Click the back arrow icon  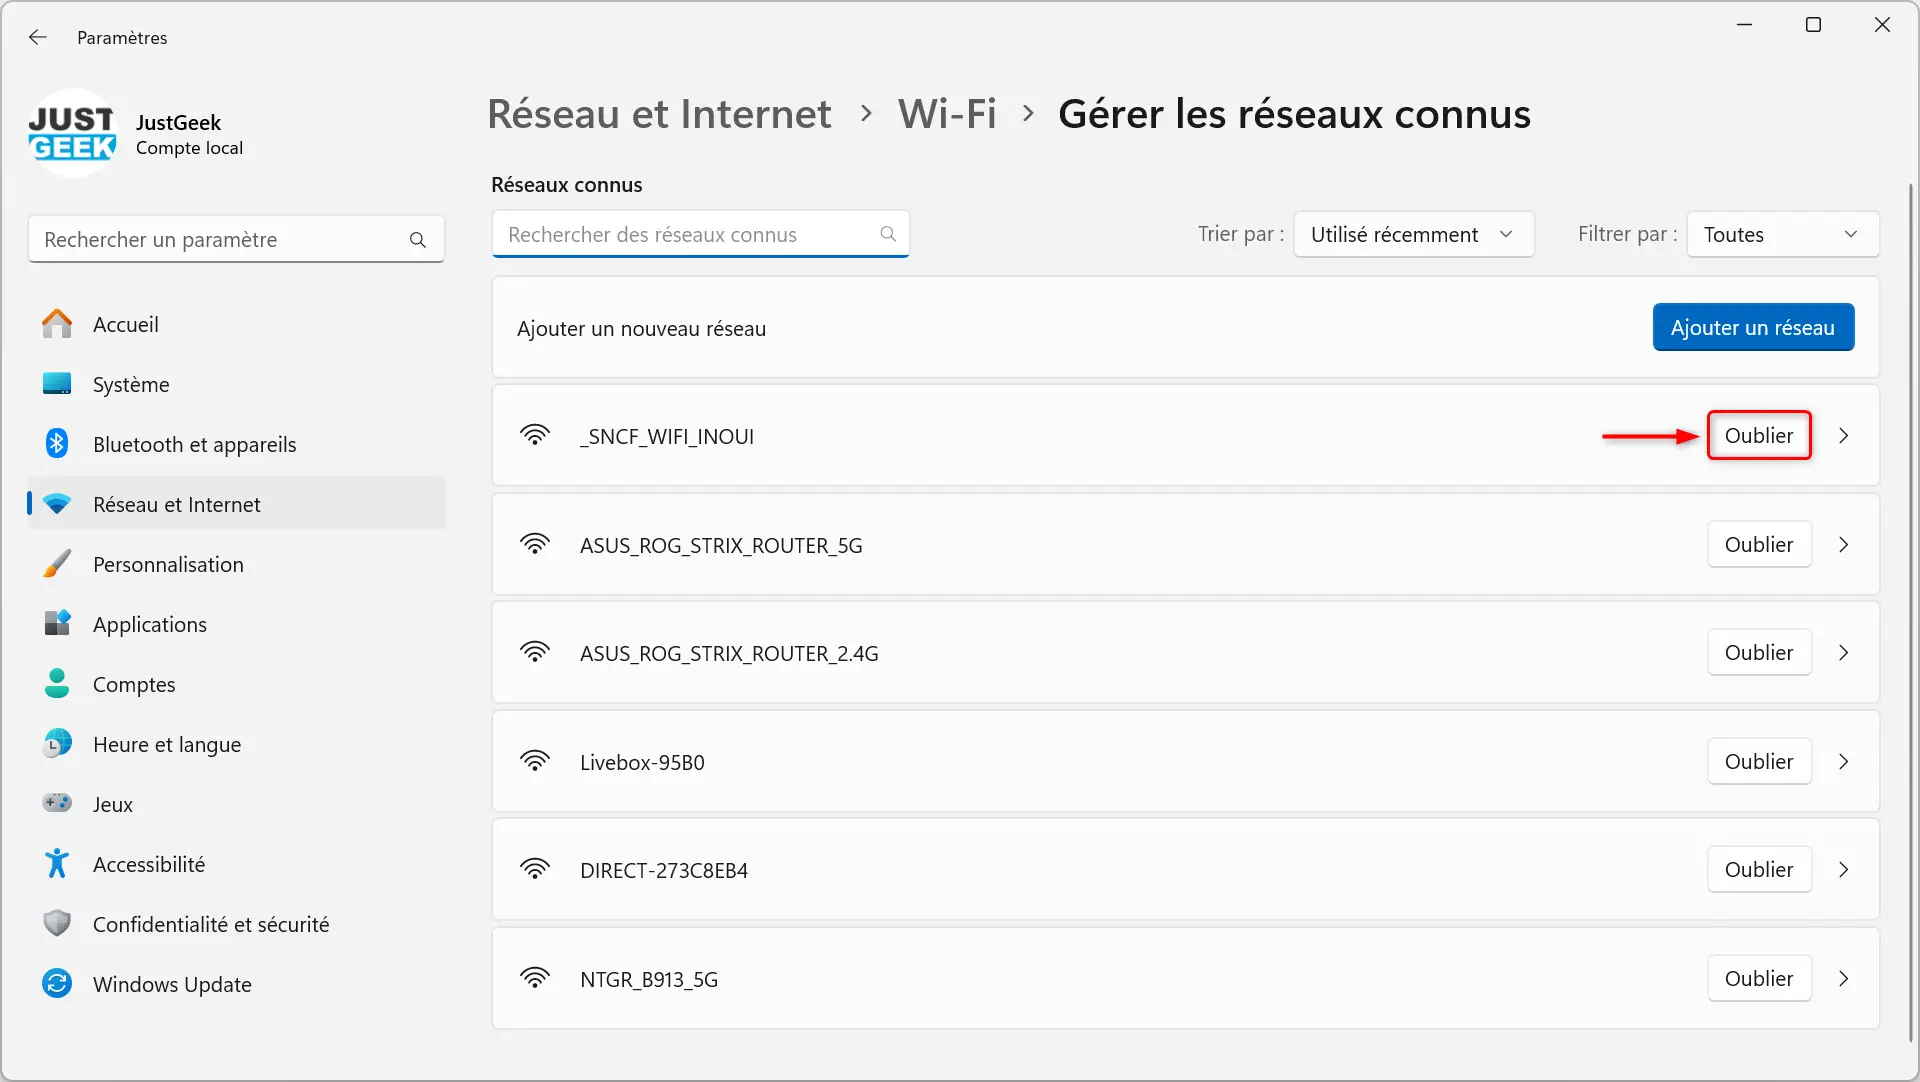38,37
